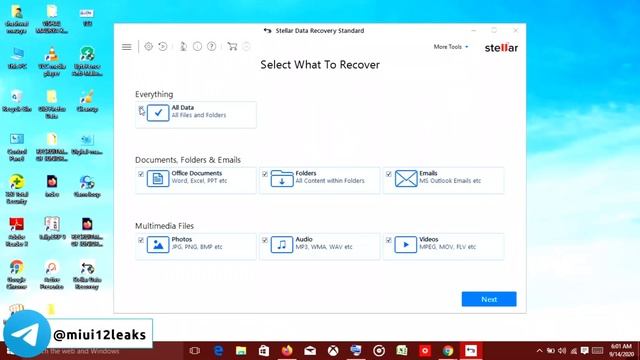Open Microsoft Store from the taskbar
Image resolution: width=640 pixels, height=360 pixels.
264,351
